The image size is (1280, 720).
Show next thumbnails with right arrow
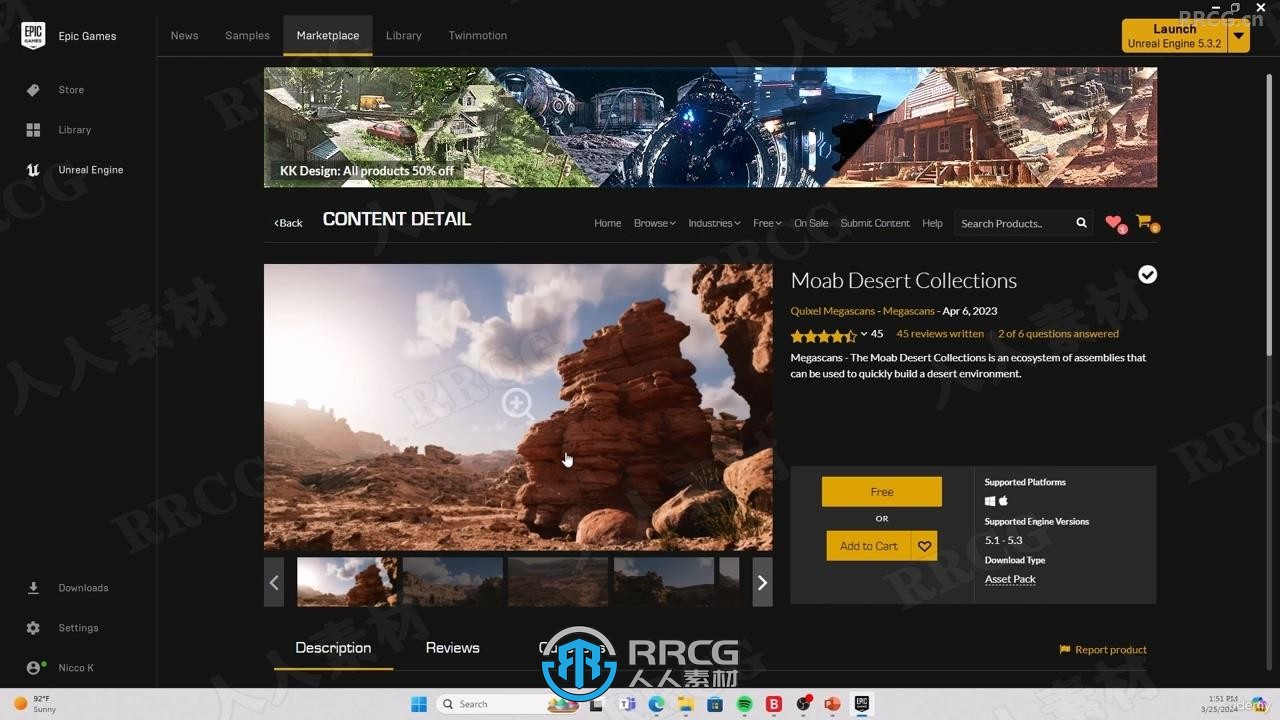click(762, 582)
